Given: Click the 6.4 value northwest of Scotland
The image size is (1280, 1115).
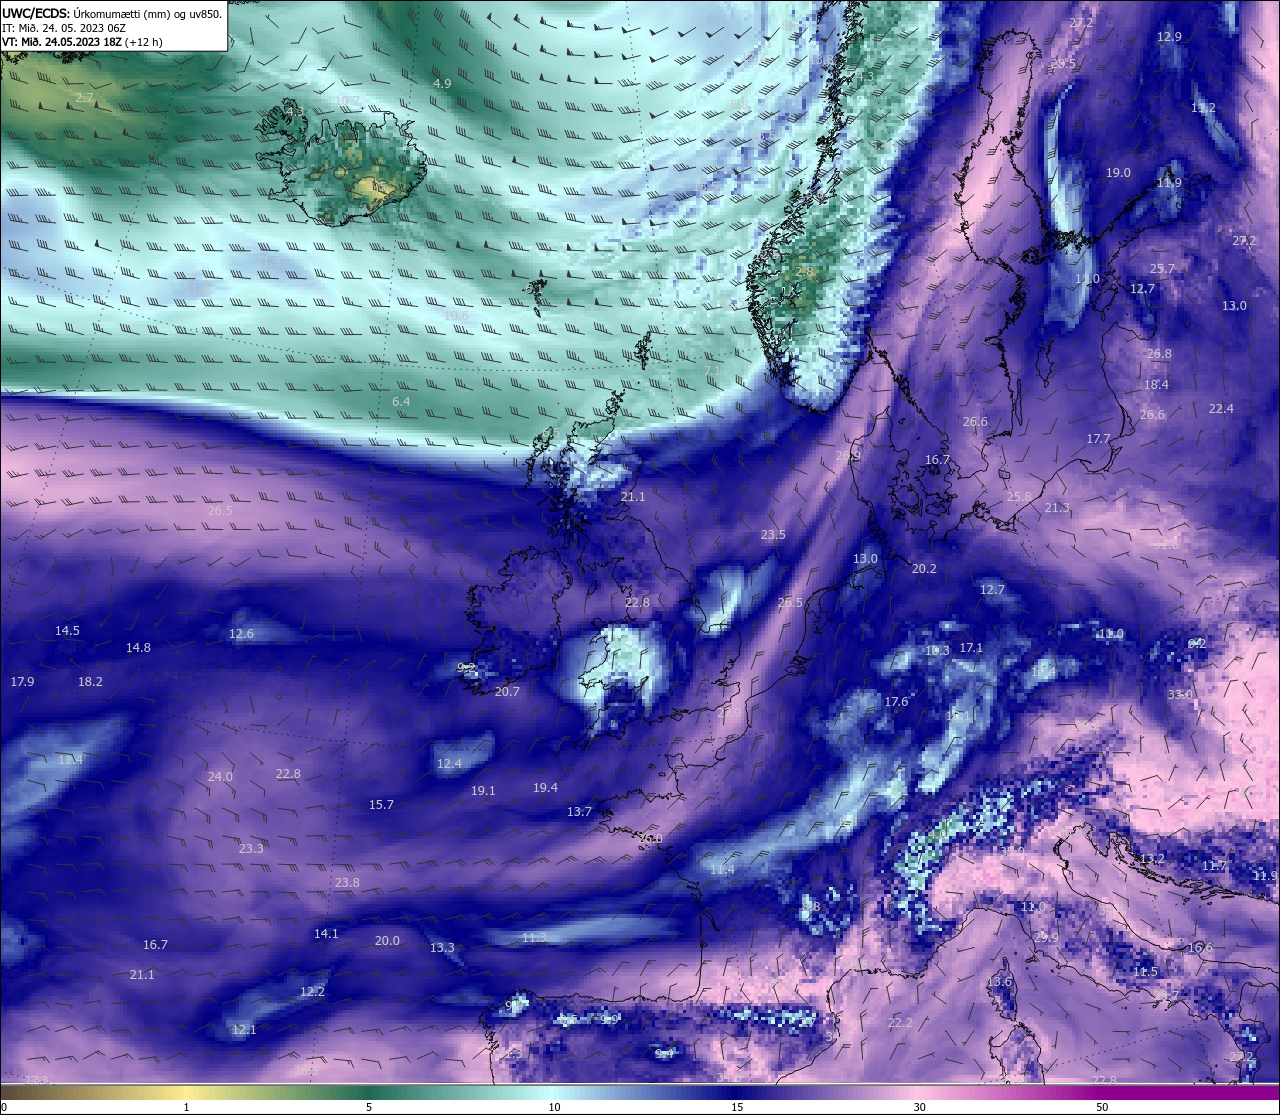Looking at the screenshot, I should pos(401,401).
